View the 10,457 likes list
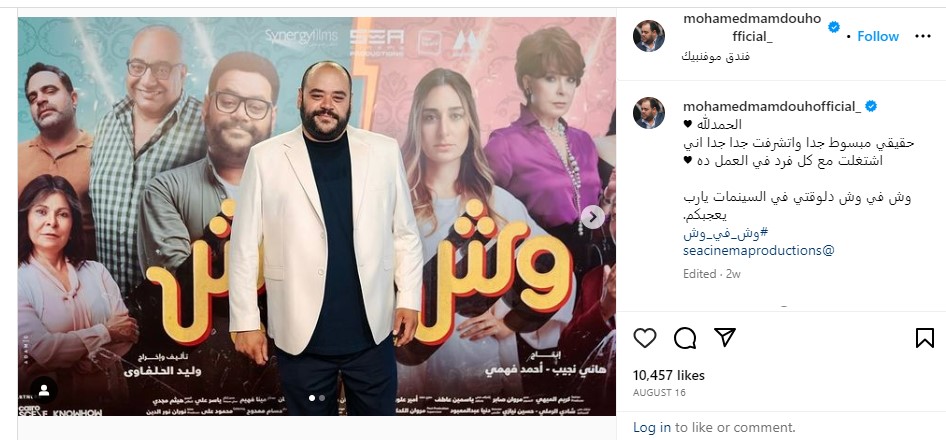The width and height of the screenshot is (946, 440). 668,375
